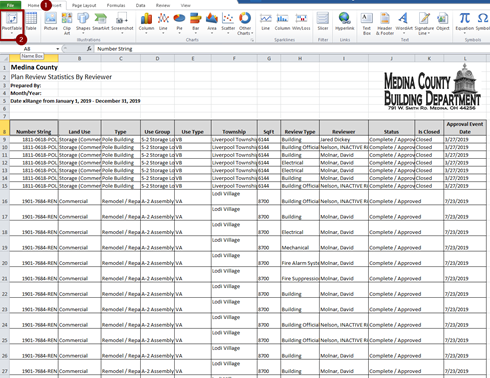Select the Review Type header cell
The image size is (490, 378).
tap(300, 128)
